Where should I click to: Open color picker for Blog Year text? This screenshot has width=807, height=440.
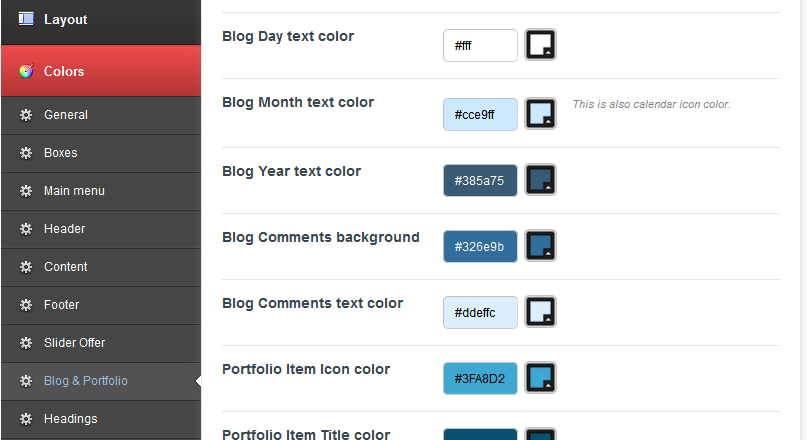pyautogui.click(x=540, y=180)
